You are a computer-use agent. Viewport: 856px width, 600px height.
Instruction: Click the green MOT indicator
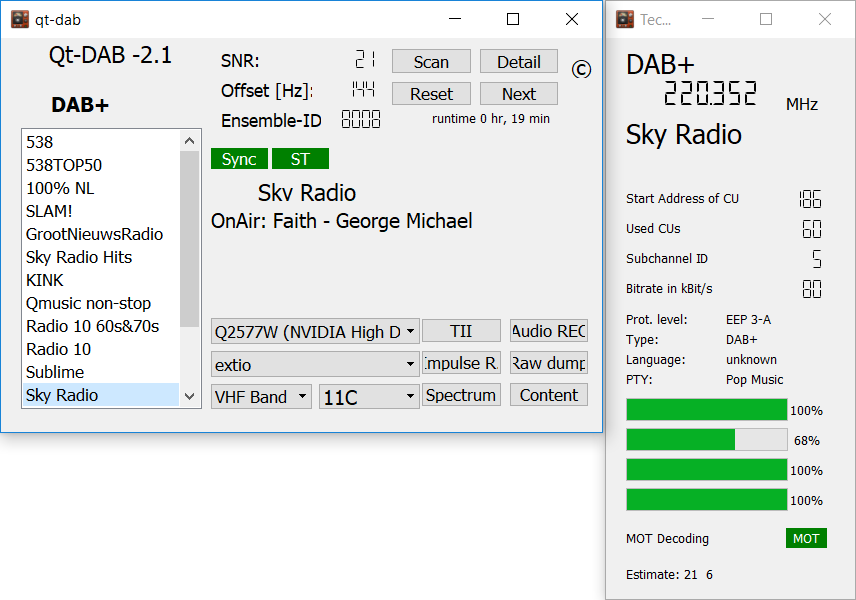806,538
